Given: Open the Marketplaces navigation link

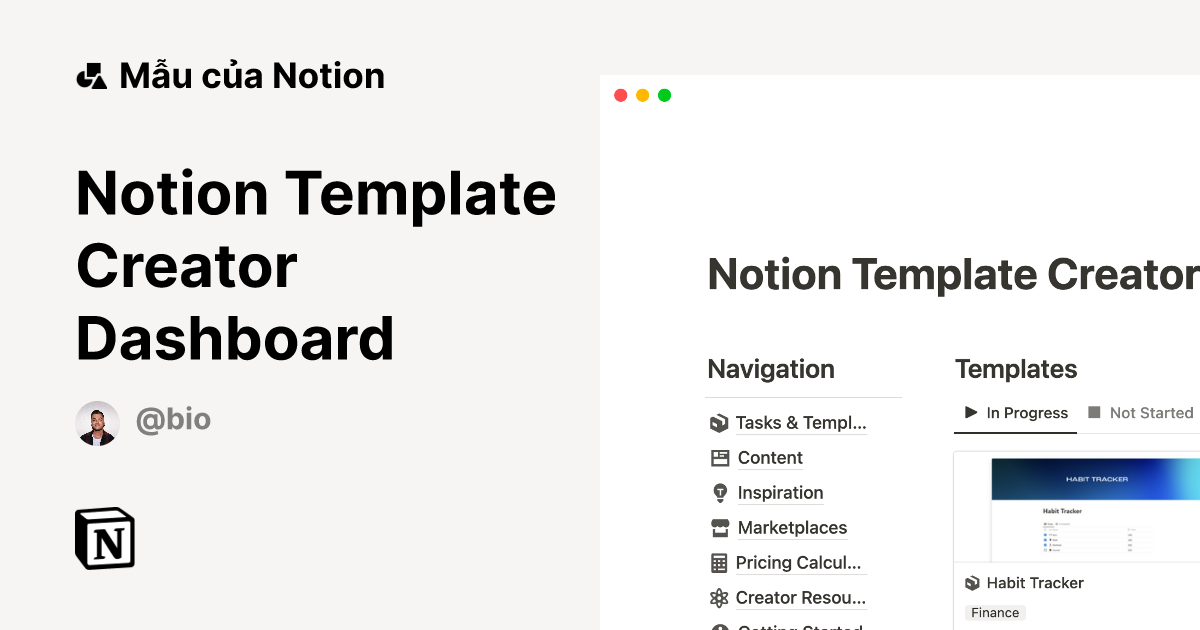Looking at the screenshot, I should (x=792, y=528).
